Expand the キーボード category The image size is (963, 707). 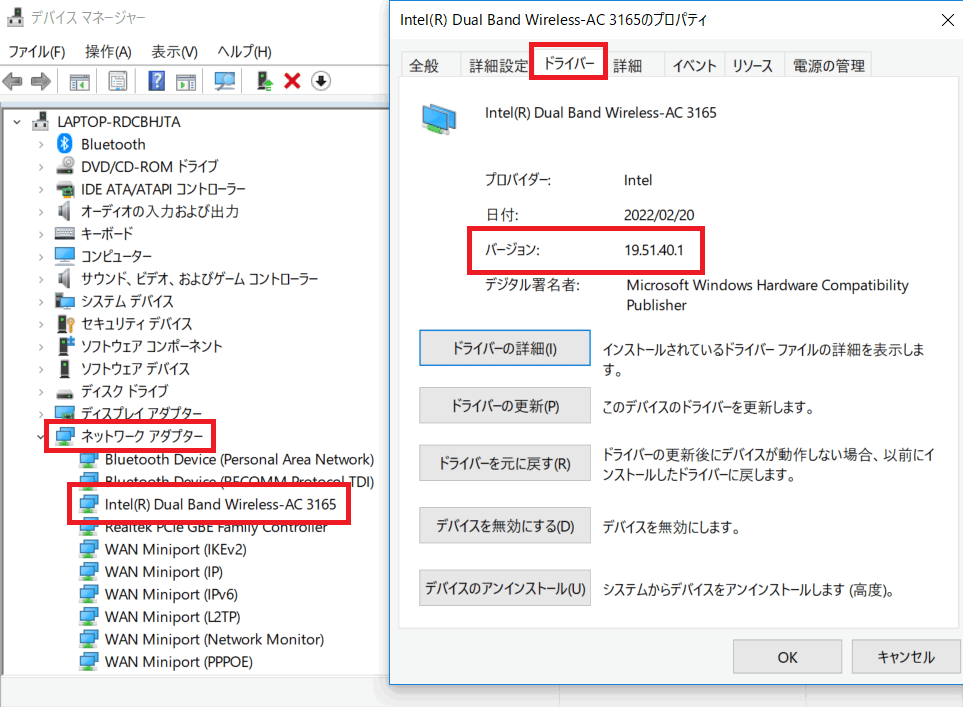tap(41, 234)
